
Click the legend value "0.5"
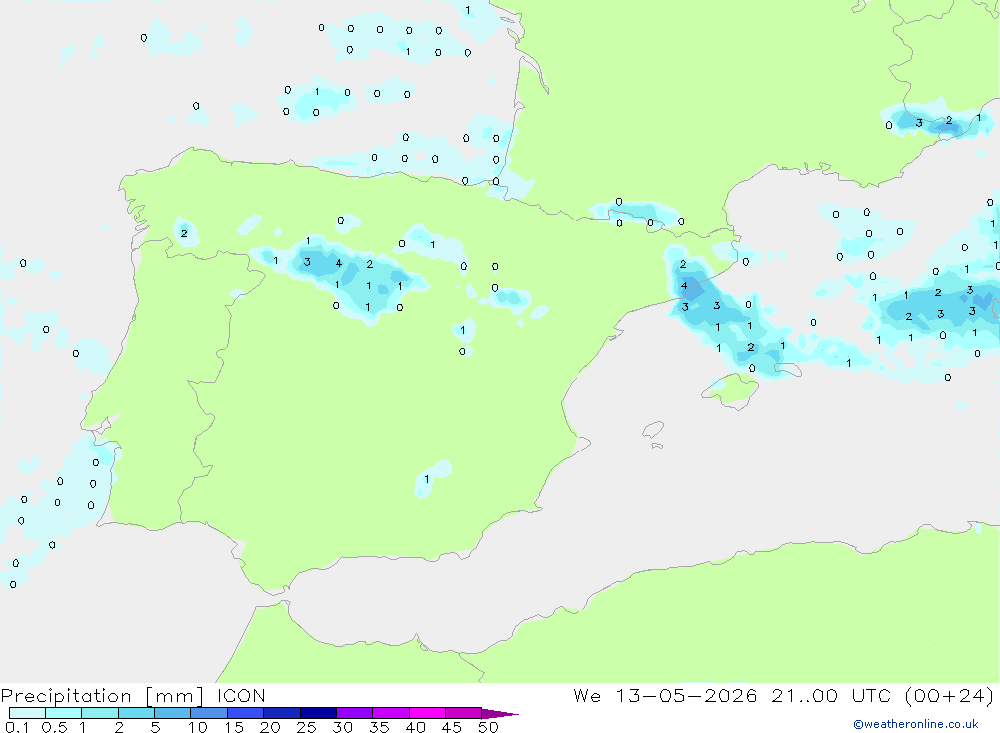[x=54, y=727]
